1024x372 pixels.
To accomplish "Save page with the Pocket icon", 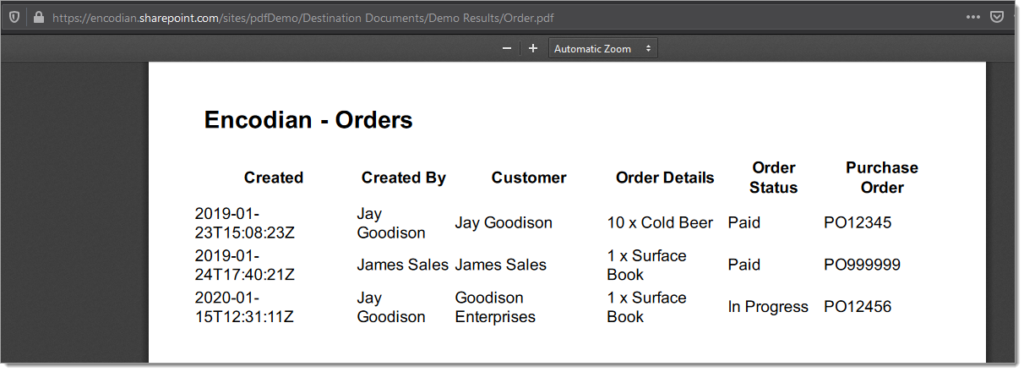I will pos(997,18).
